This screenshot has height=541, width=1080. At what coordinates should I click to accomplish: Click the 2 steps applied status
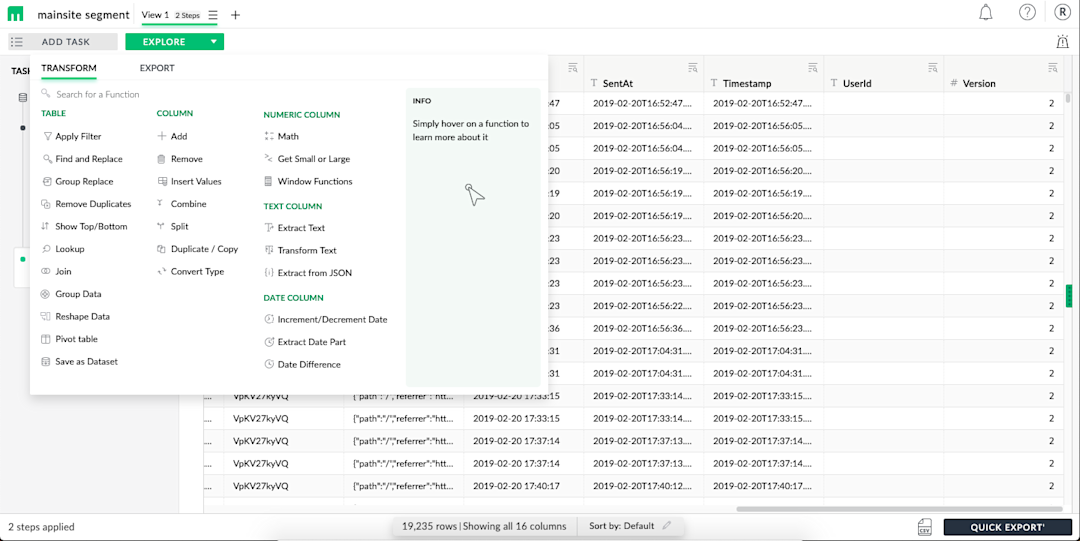tap(41, 527)
